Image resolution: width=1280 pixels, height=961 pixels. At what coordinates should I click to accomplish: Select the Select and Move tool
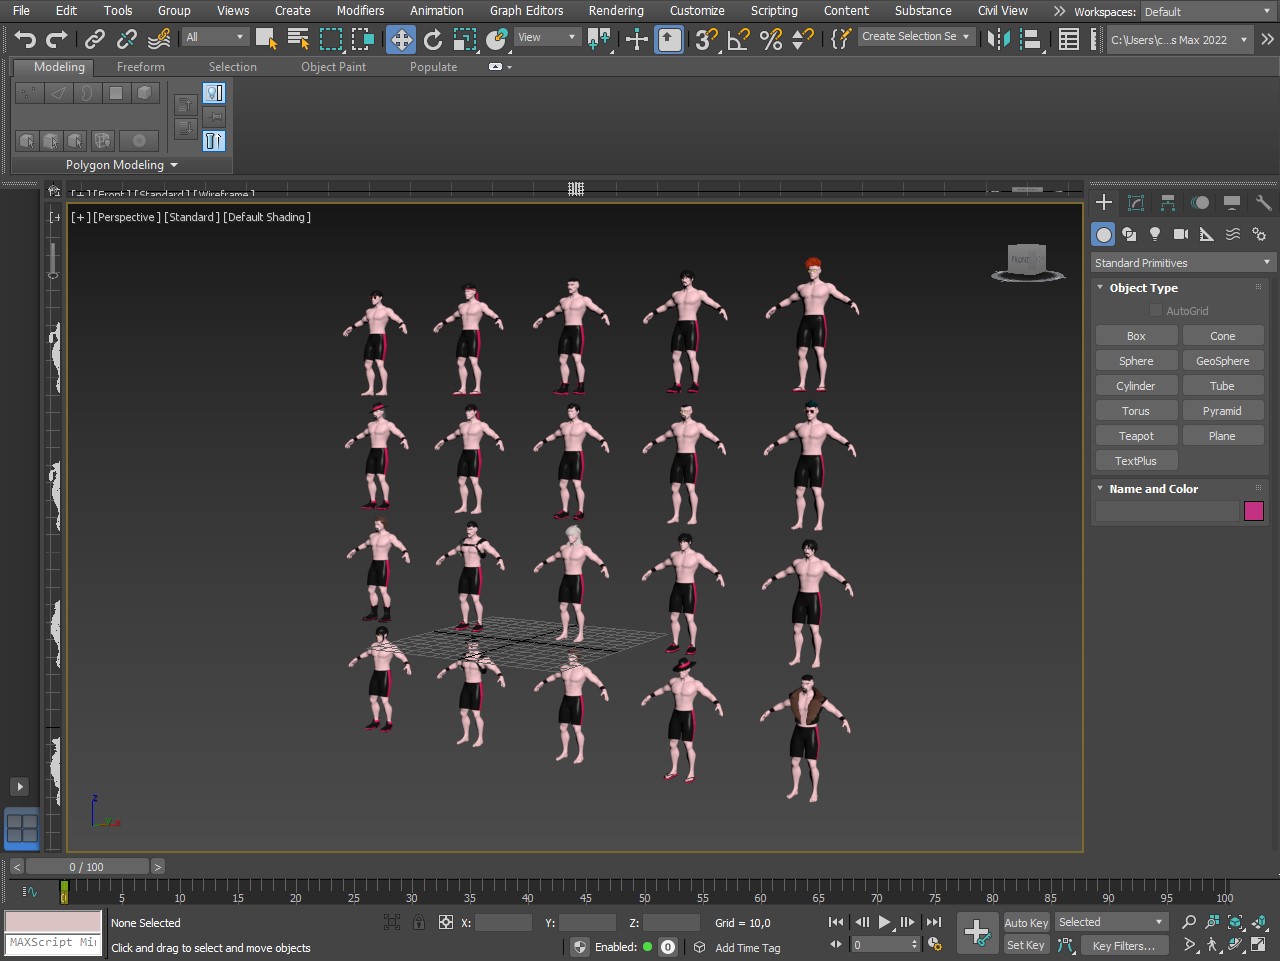point(401,39)
